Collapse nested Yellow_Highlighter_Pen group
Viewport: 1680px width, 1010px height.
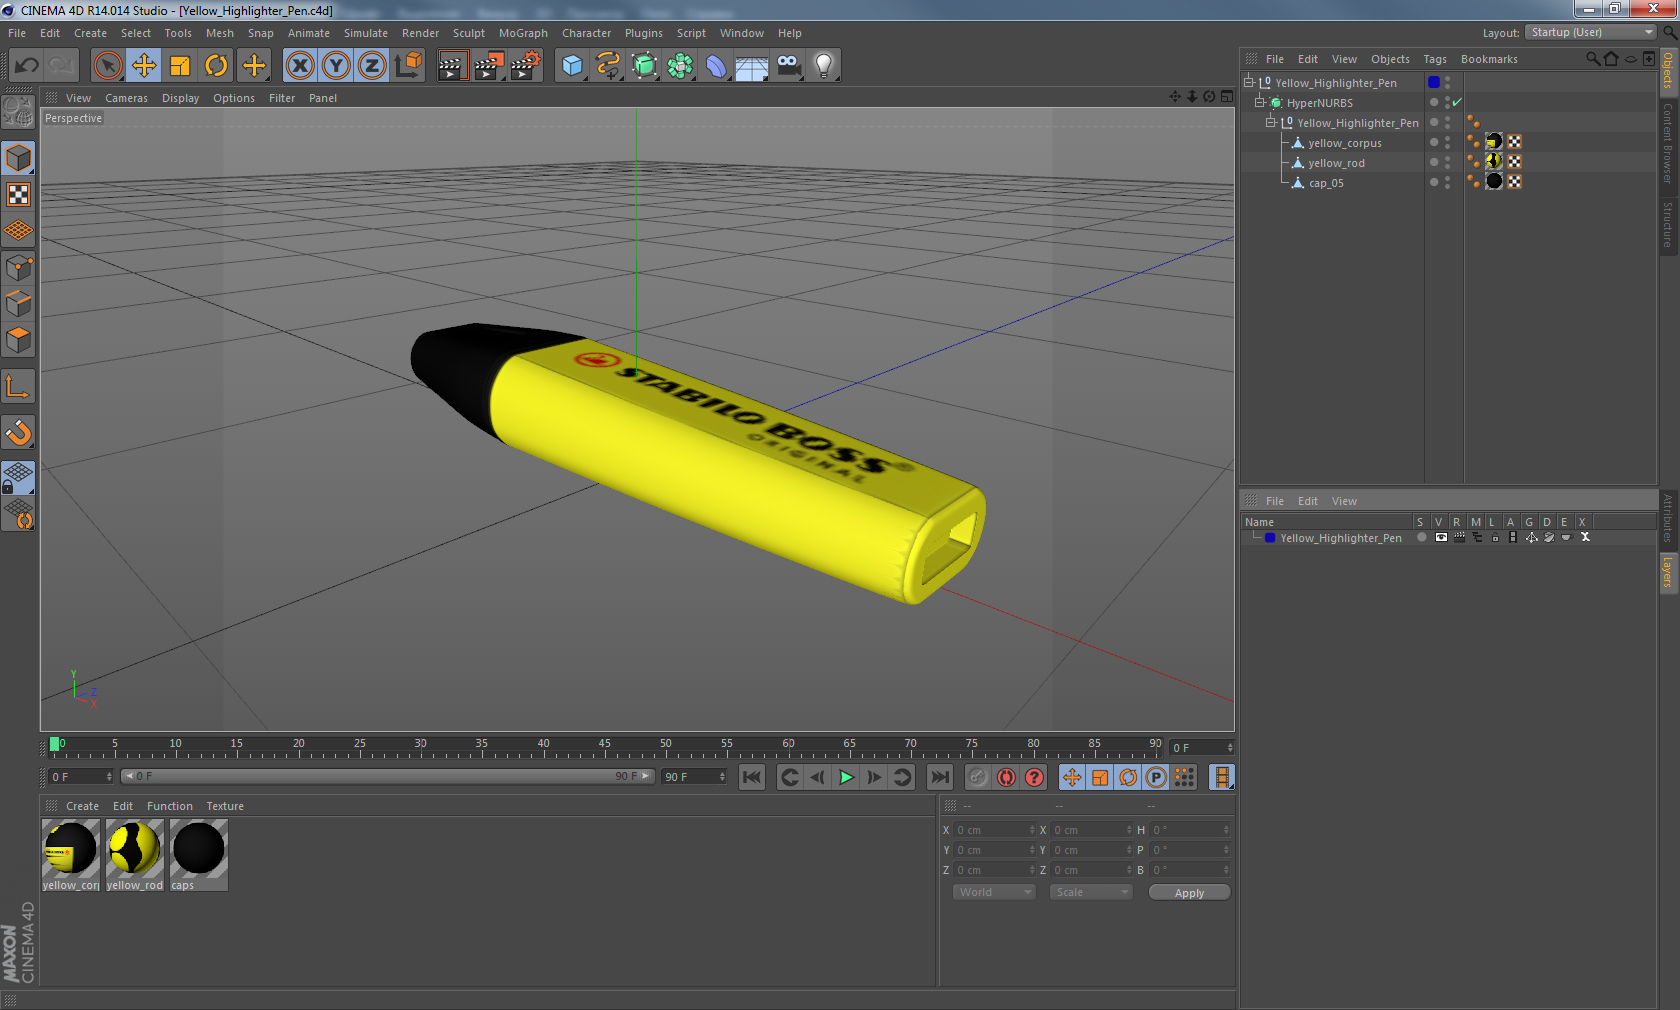pyautogui.click(x=1271, y=122)
